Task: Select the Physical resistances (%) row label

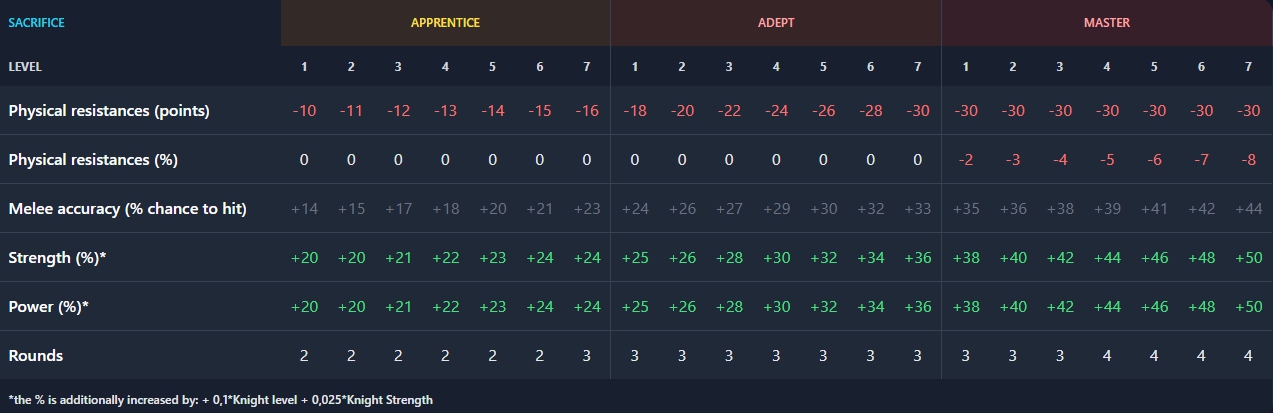Action: pyautogui.click(x=93, y=160)
